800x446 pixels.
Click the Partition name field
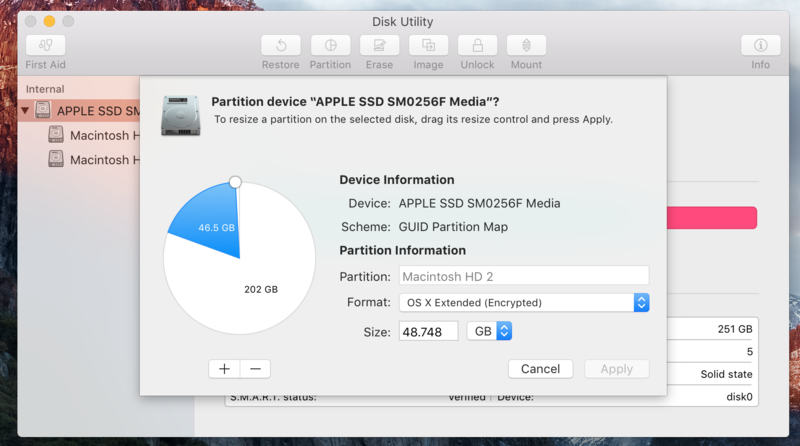coord(524,276)
